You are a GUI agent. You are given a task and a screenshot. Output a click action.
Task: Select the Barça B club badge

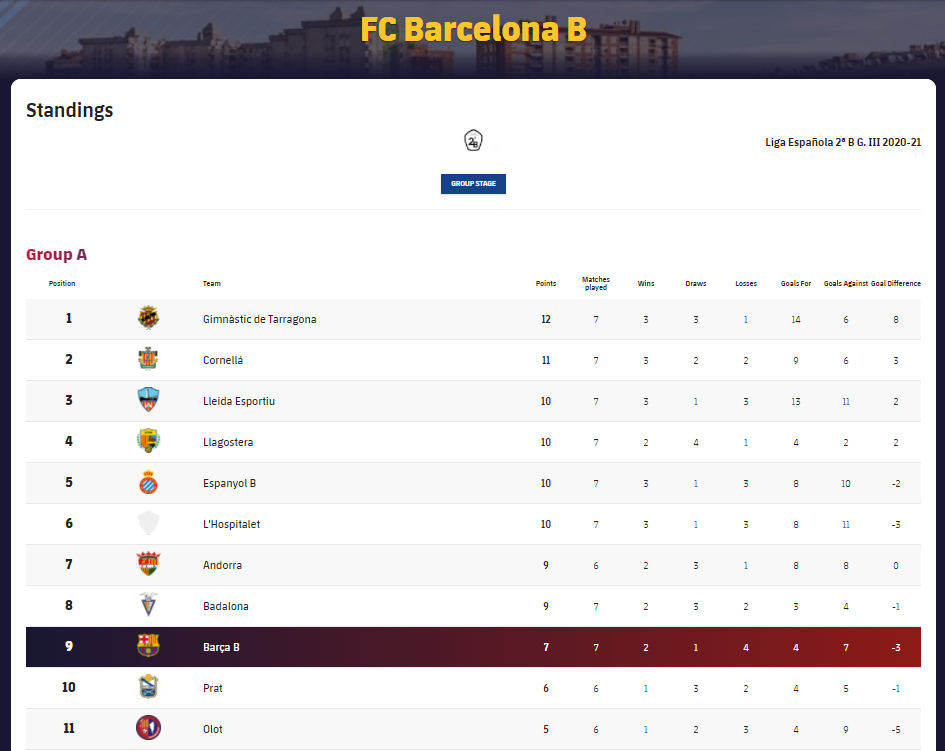pos(148,646)
